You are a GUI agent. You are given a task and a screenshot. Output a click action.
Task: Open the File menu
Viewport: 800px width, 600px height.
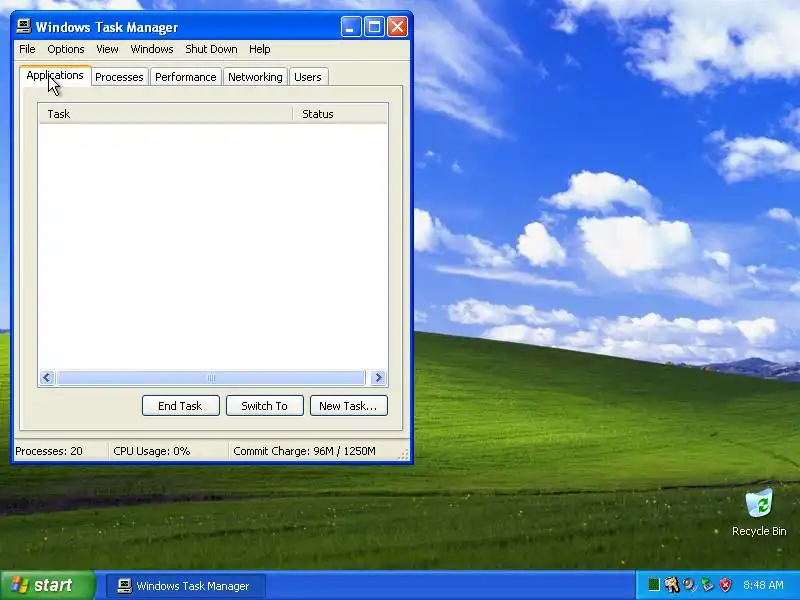click(27, 49)
